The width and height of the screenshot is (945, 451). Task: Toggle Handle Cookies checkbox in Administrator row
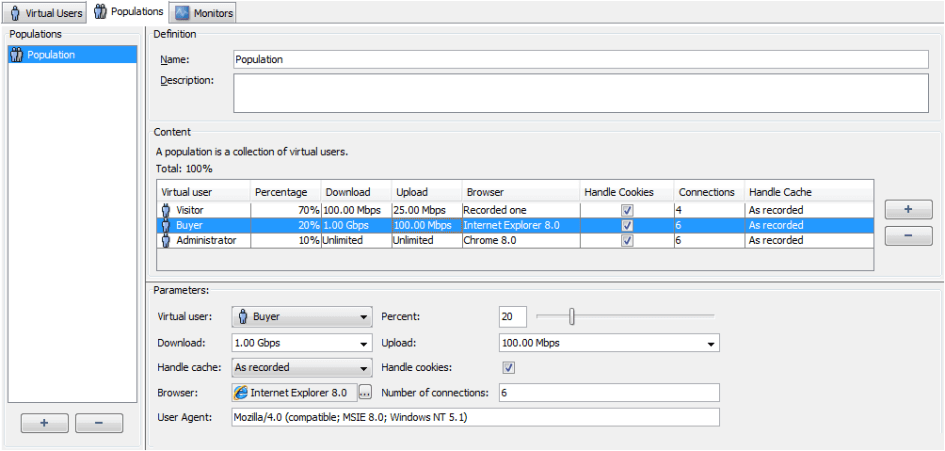pyautogui.click(x=626, y=240)
